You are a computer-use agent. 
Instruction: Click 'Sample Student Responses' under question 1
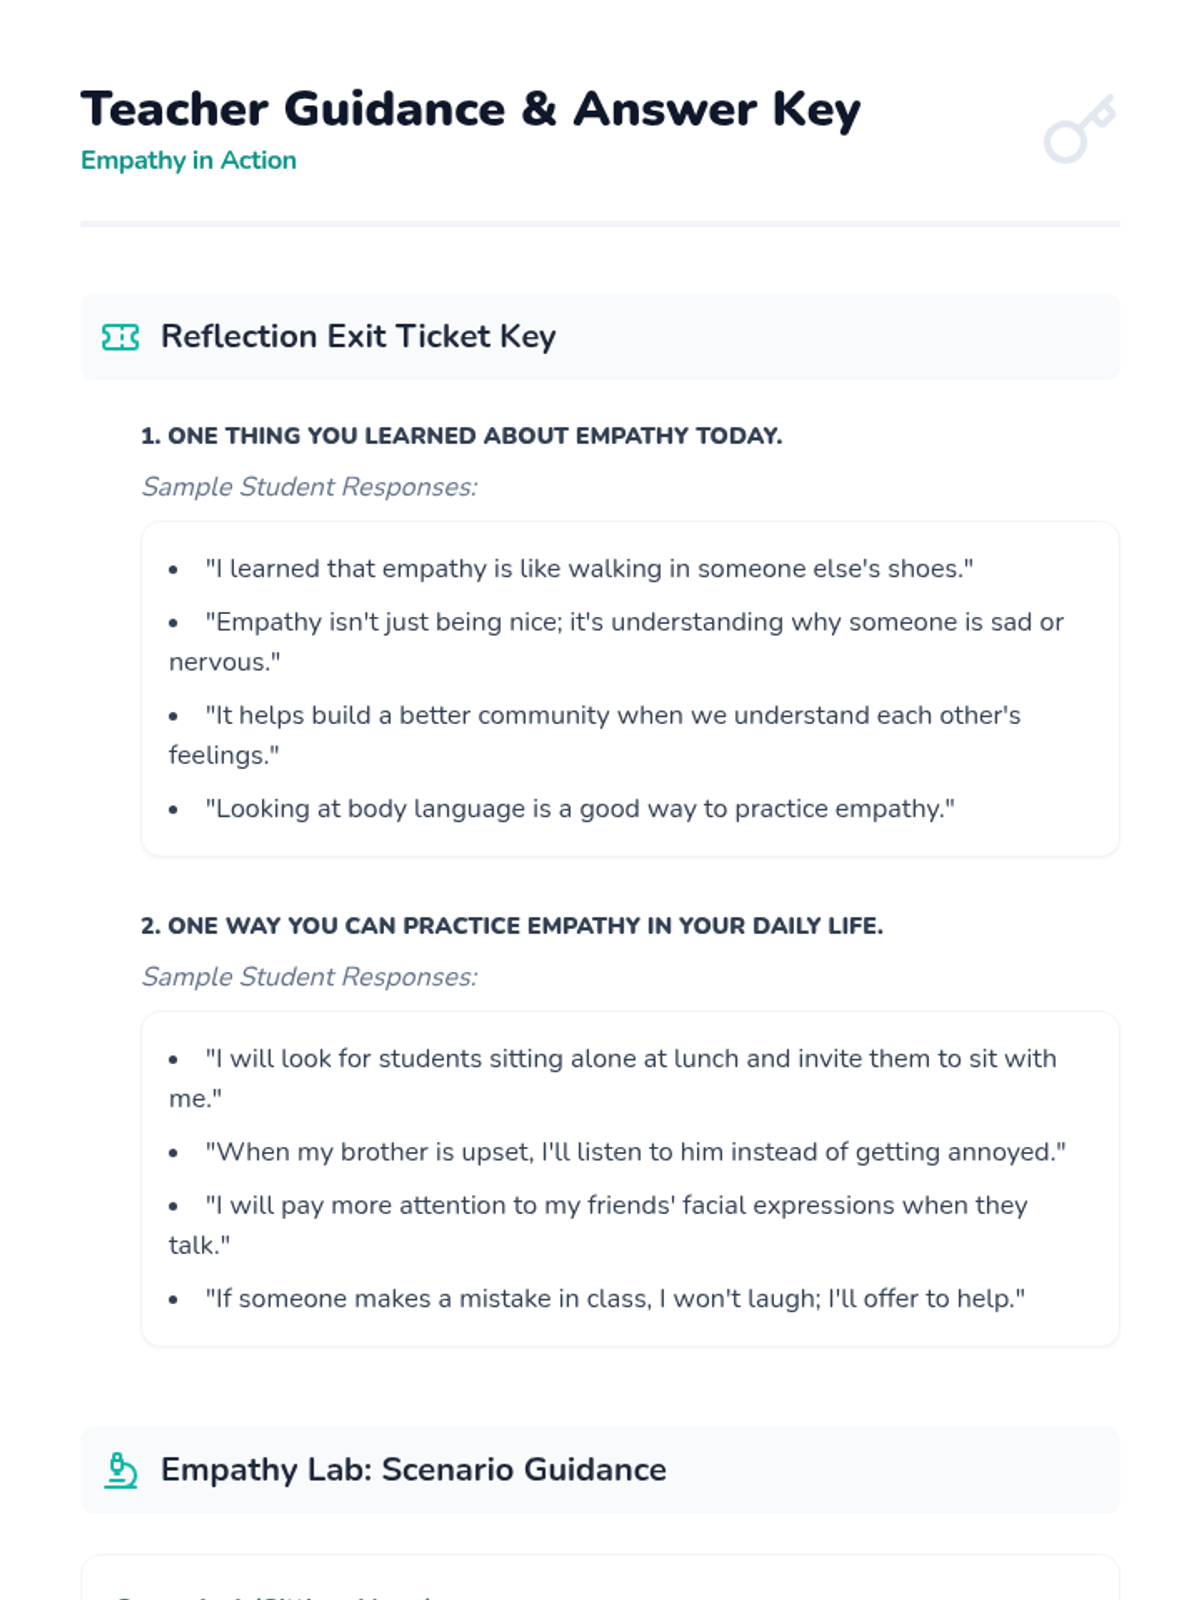coord(309,487)
